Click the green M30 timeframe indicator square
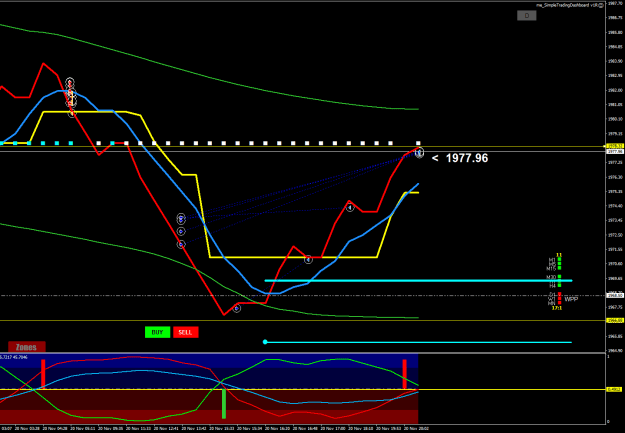 coord(560,276)
